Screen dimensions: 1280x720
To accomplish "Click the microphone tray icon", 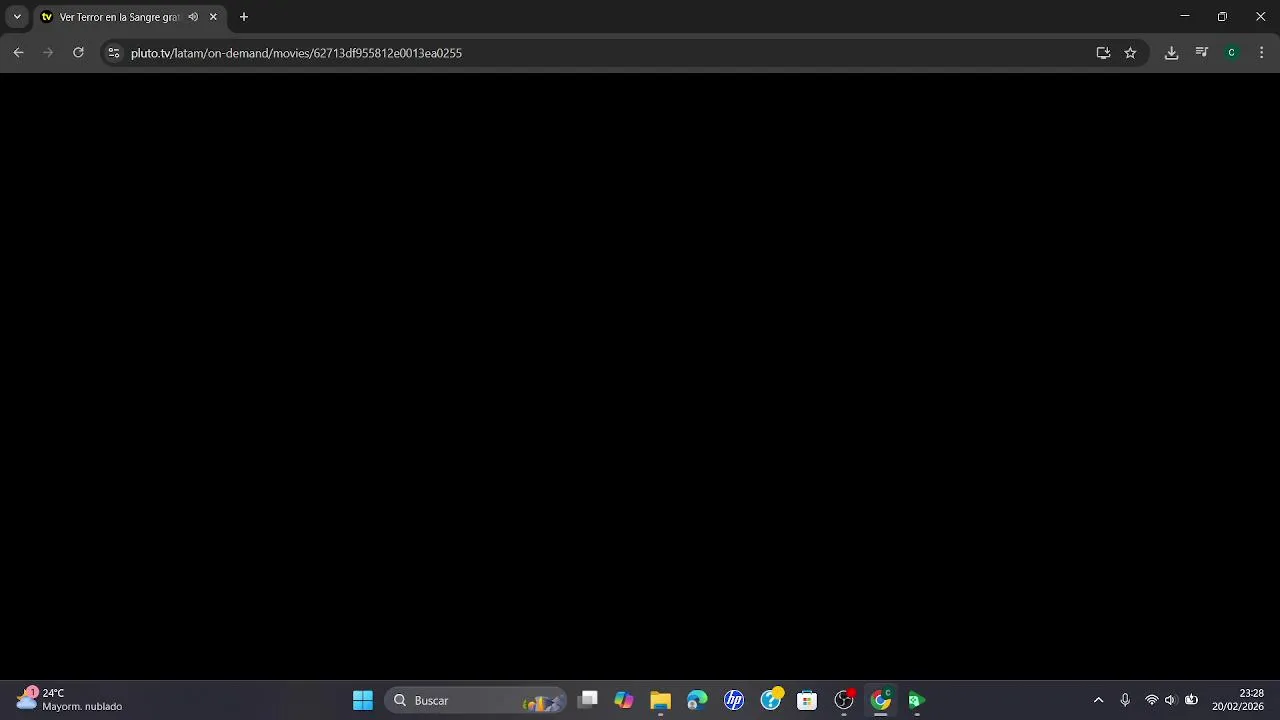I will 1125,700.
